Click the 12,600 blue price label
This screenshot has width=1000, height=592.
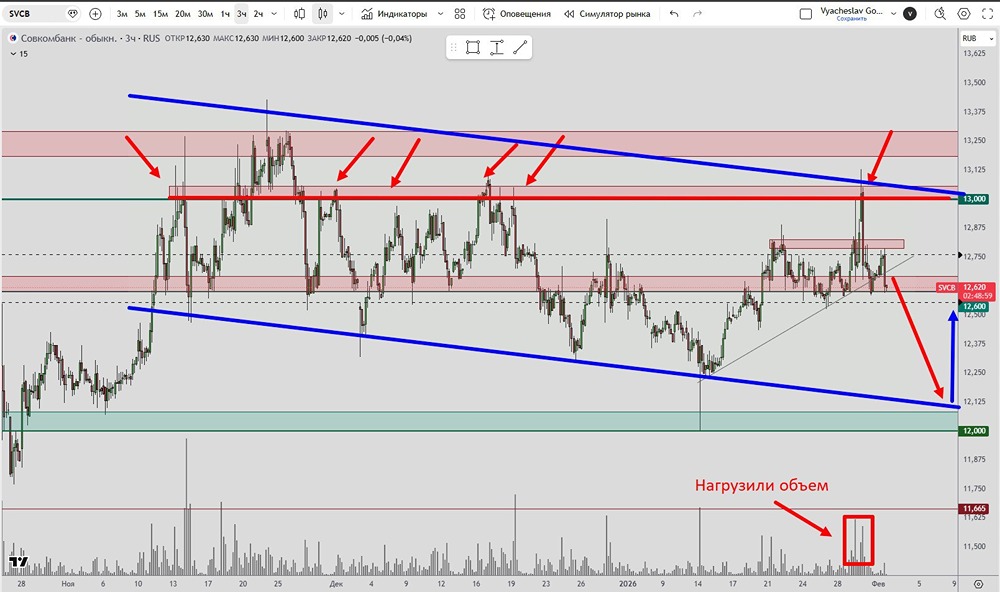click(x=974, y=306)
